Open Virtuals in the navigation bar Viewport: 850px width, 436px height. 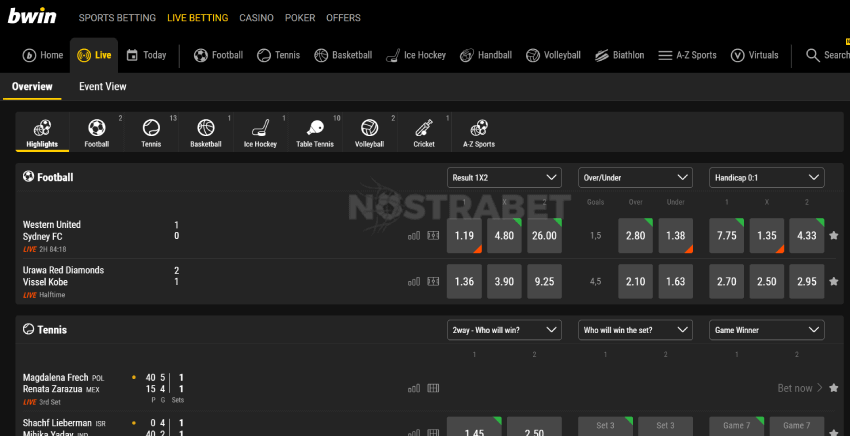click(755, 55)
